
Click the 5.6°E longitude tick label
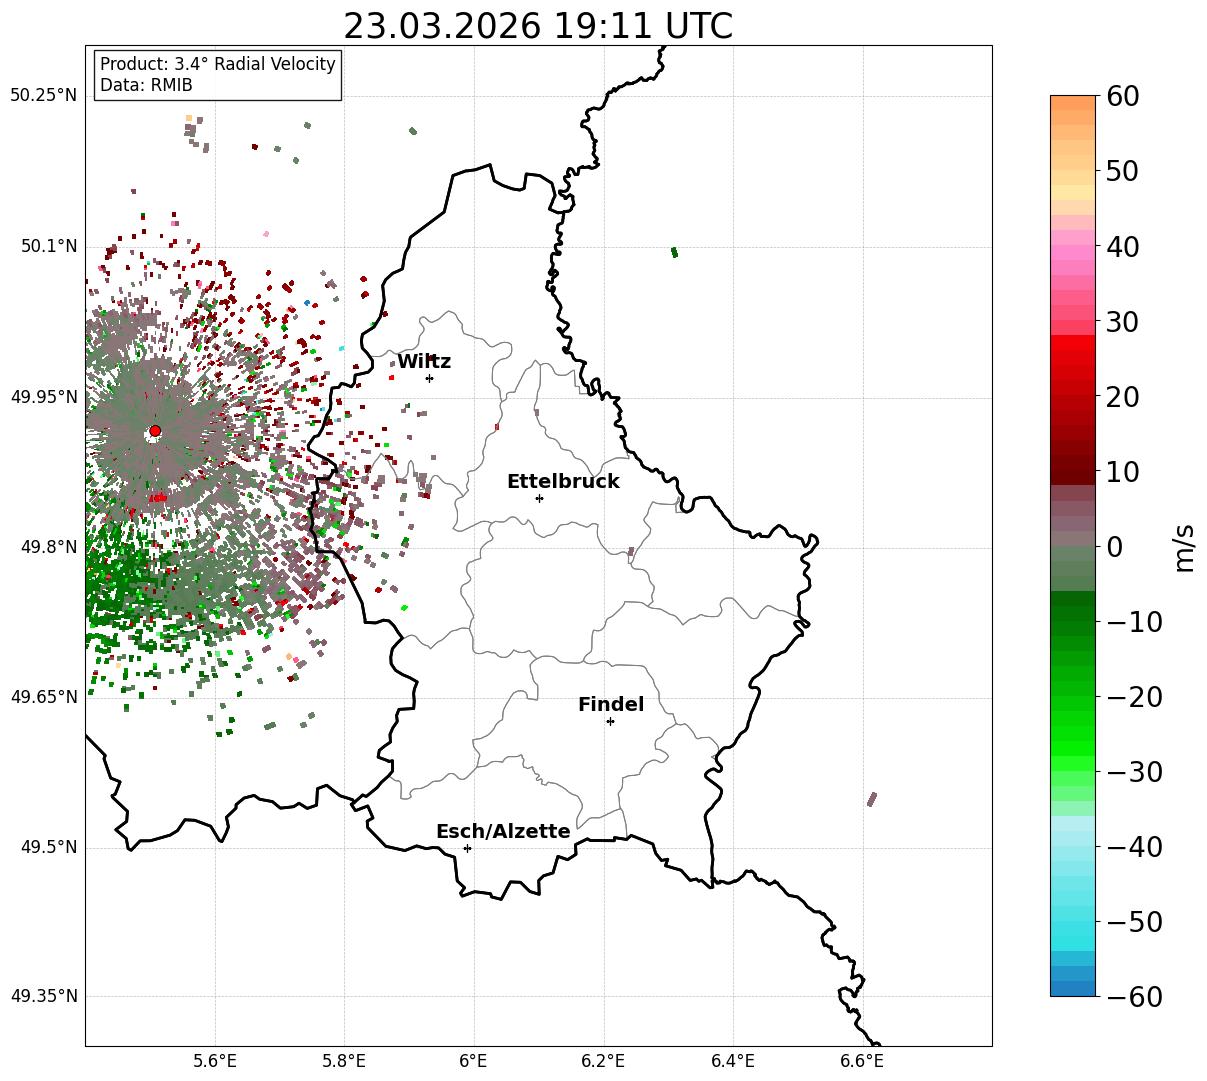click(215, 1062)
